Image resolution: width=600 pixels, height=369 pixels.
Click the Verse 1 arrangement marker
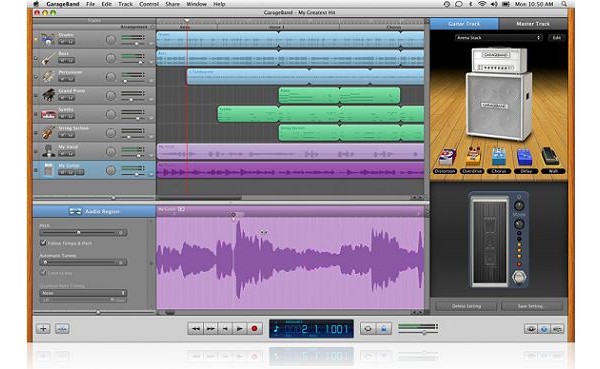point(277,27)
